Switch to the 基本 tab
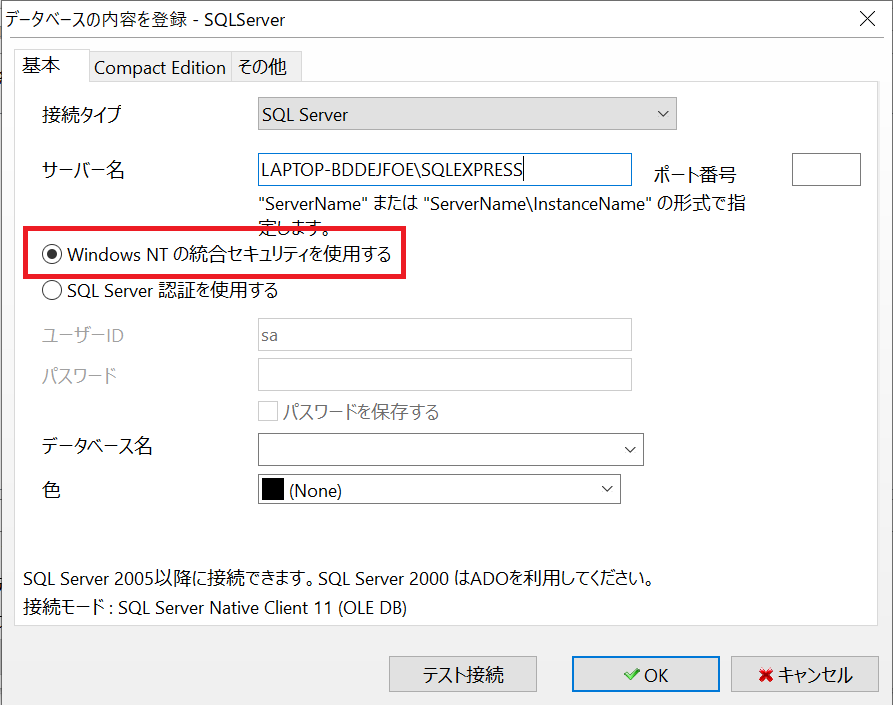 (x=51, y=66)
